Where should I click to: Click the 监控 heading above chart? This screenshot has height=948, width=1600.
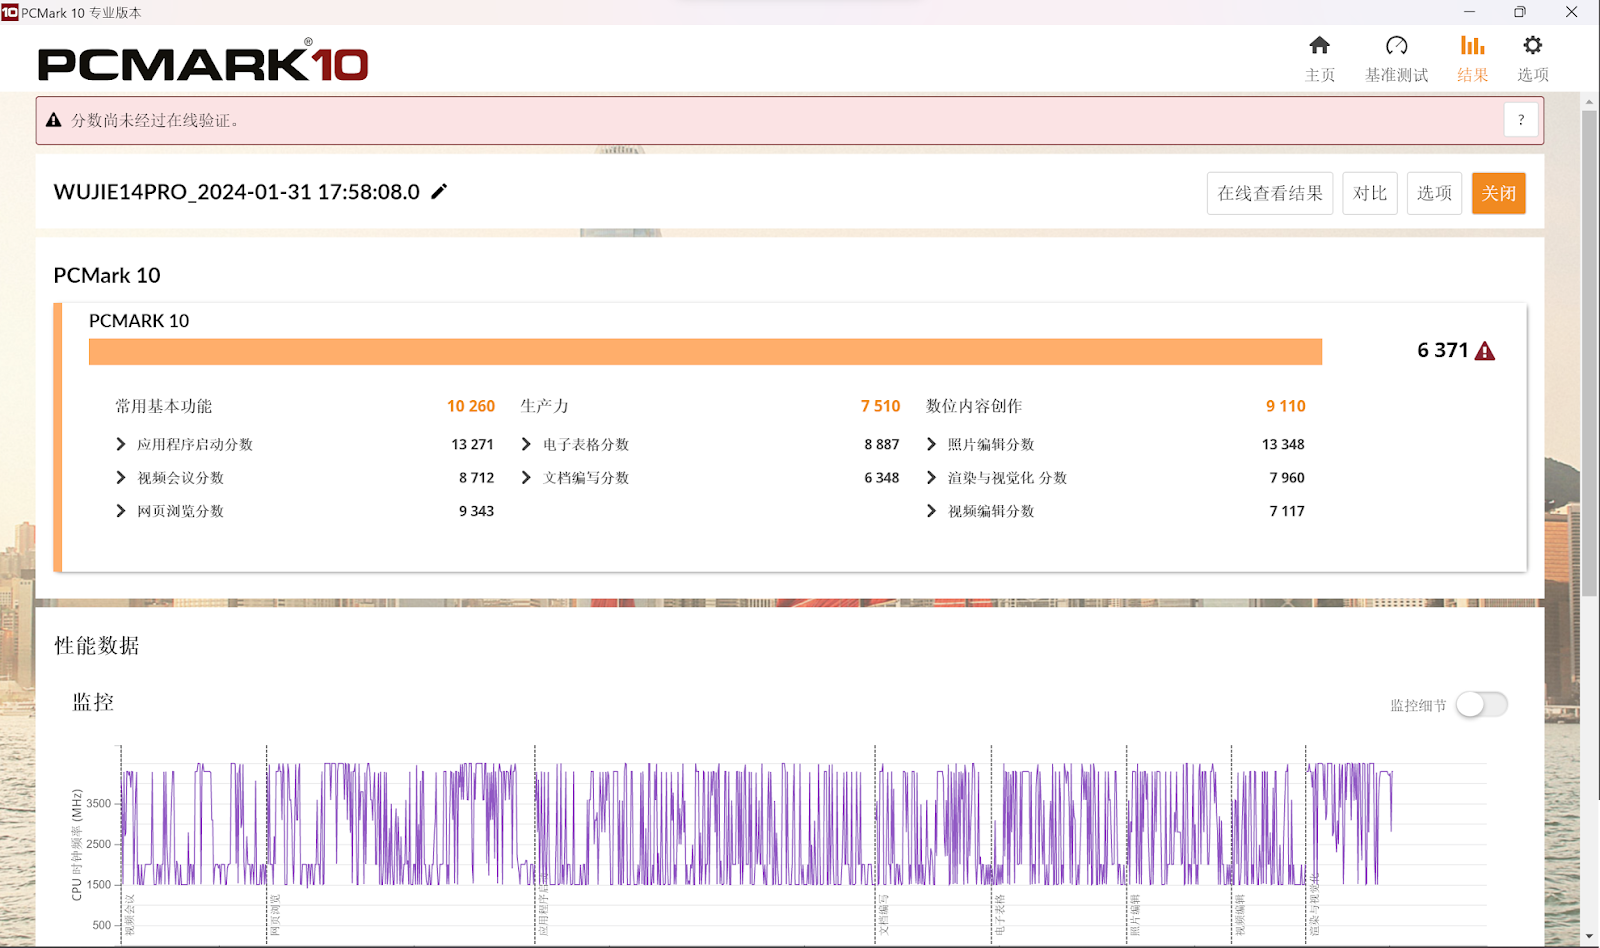(x=93, y=702)
